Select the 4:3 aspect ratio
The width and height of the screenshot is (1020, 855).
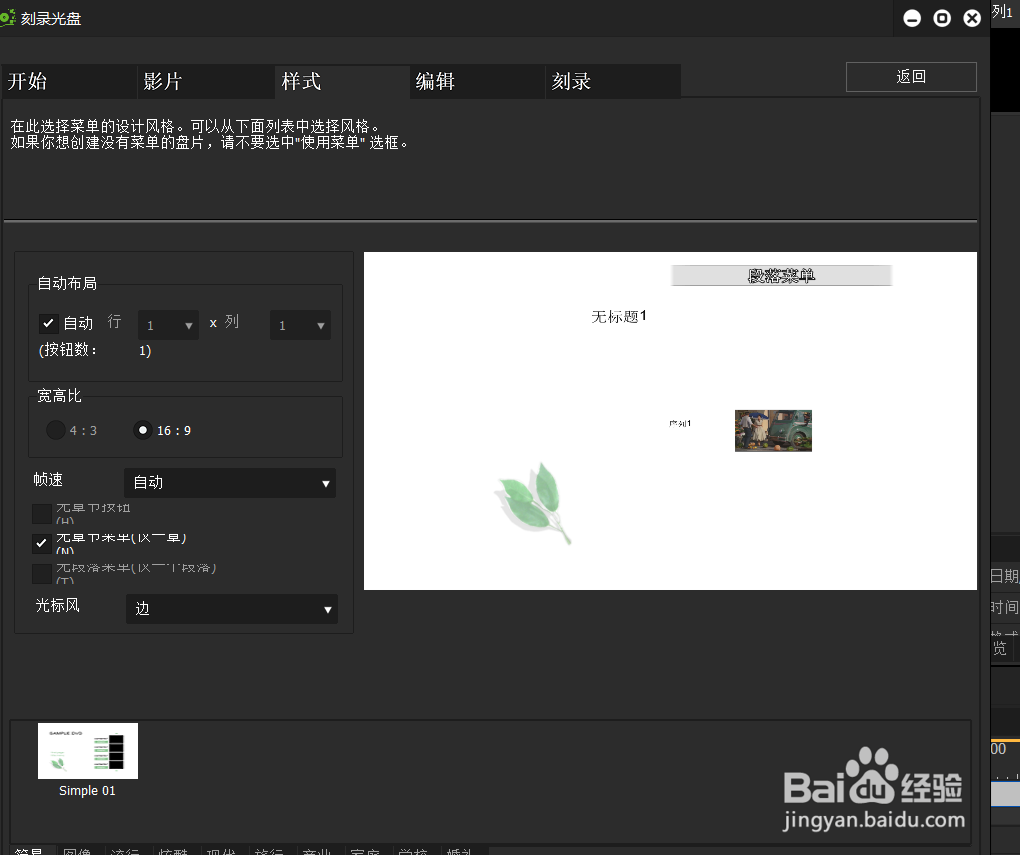tap(56, 429)
